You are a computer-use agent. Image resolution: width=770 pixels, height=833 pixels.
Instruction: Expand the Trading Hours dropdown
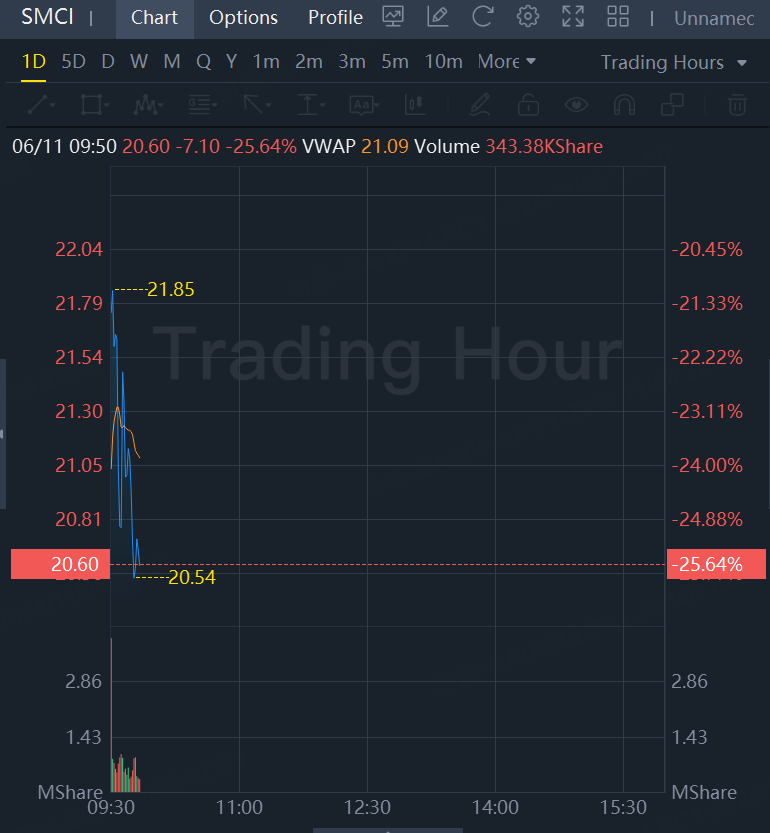pos(674,62)
